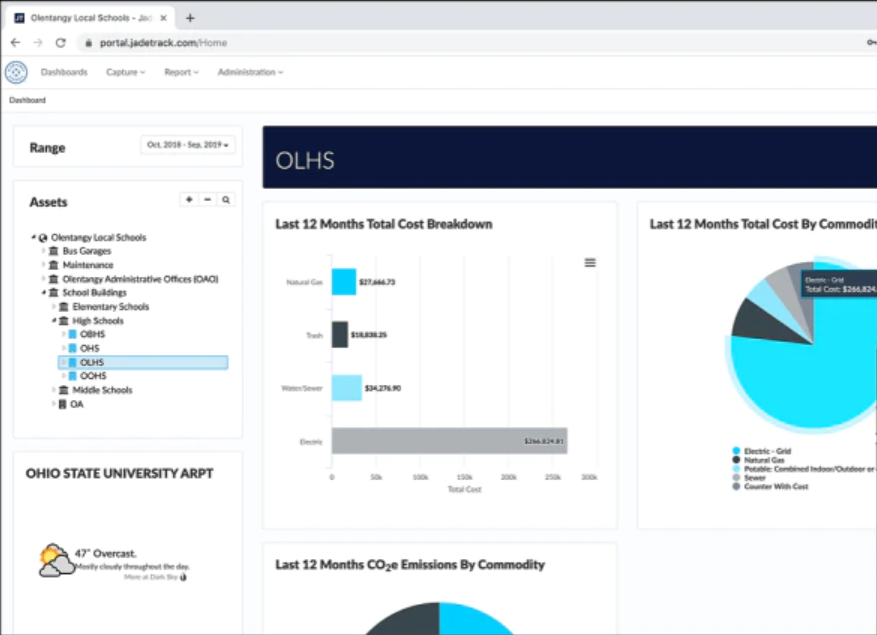
Task: Open the bar chart hamburger menu
Action: [590, 262]
